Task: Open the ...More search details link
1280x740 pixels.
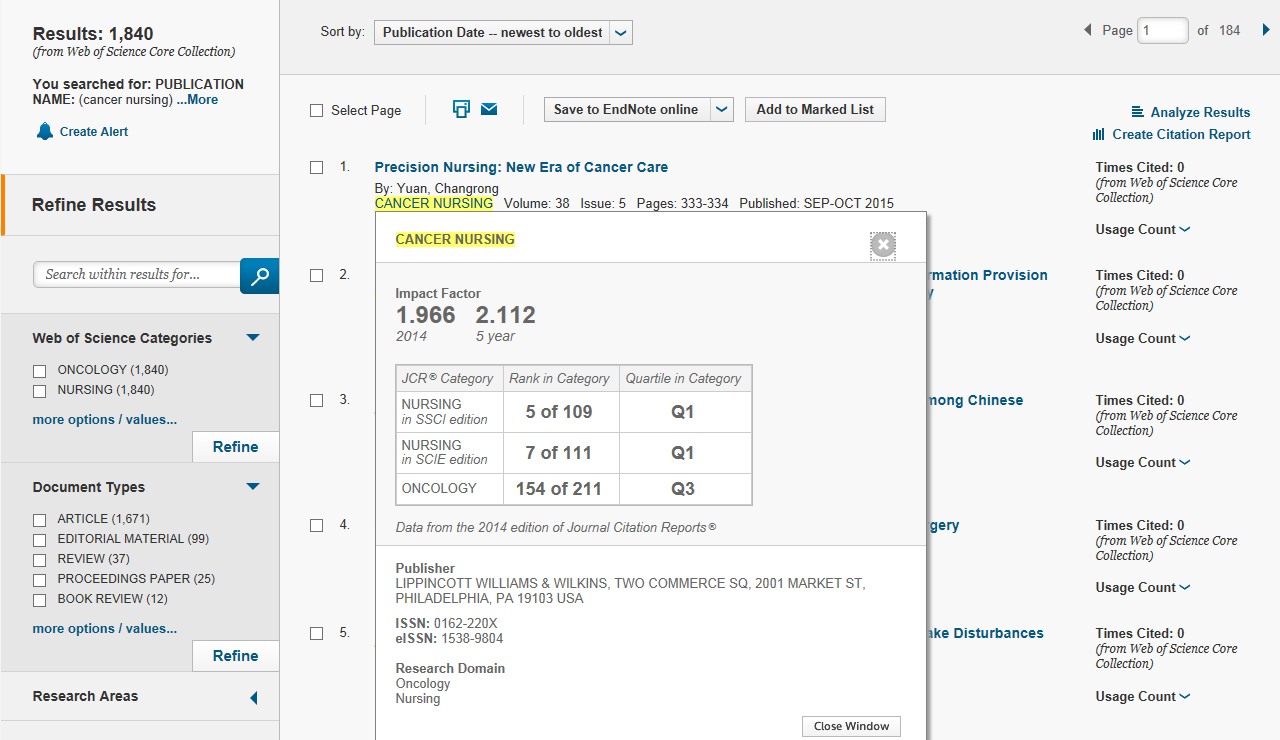Action: click(x=197, y=100)
